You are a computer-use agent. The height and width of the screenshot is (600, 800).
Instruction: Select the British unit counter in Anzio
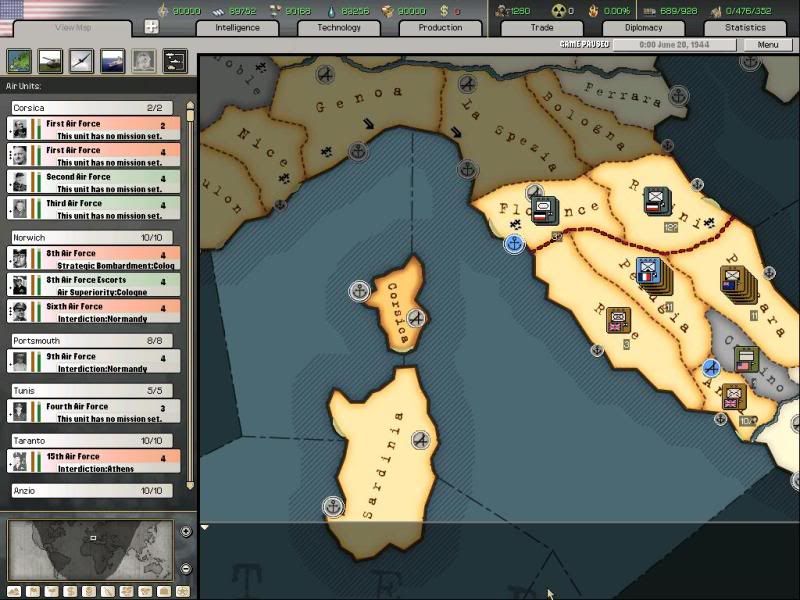click(x=734, y=396)
